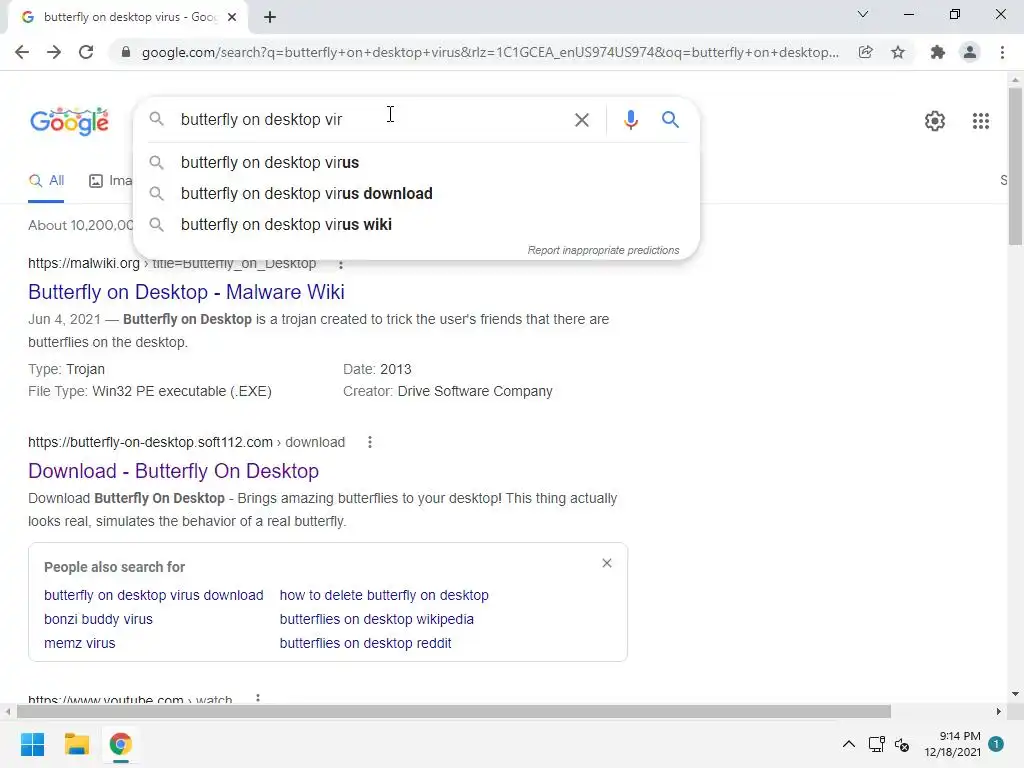1024x768 pixels.
Task: Click the Chrome taskbar icon
Action: point(120,744)
